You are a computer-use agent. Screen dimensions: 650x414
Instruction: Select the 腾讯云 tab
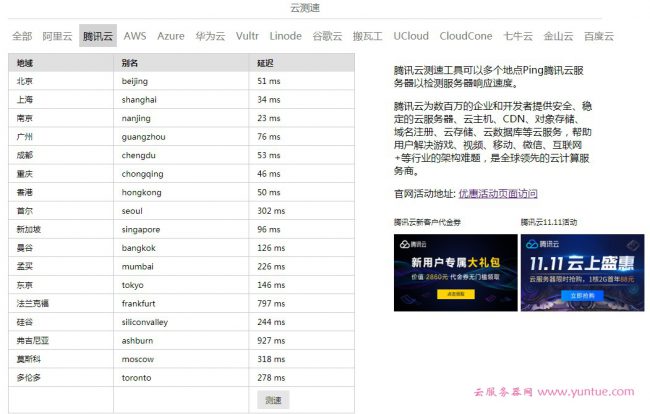click(x=98, y=36)
